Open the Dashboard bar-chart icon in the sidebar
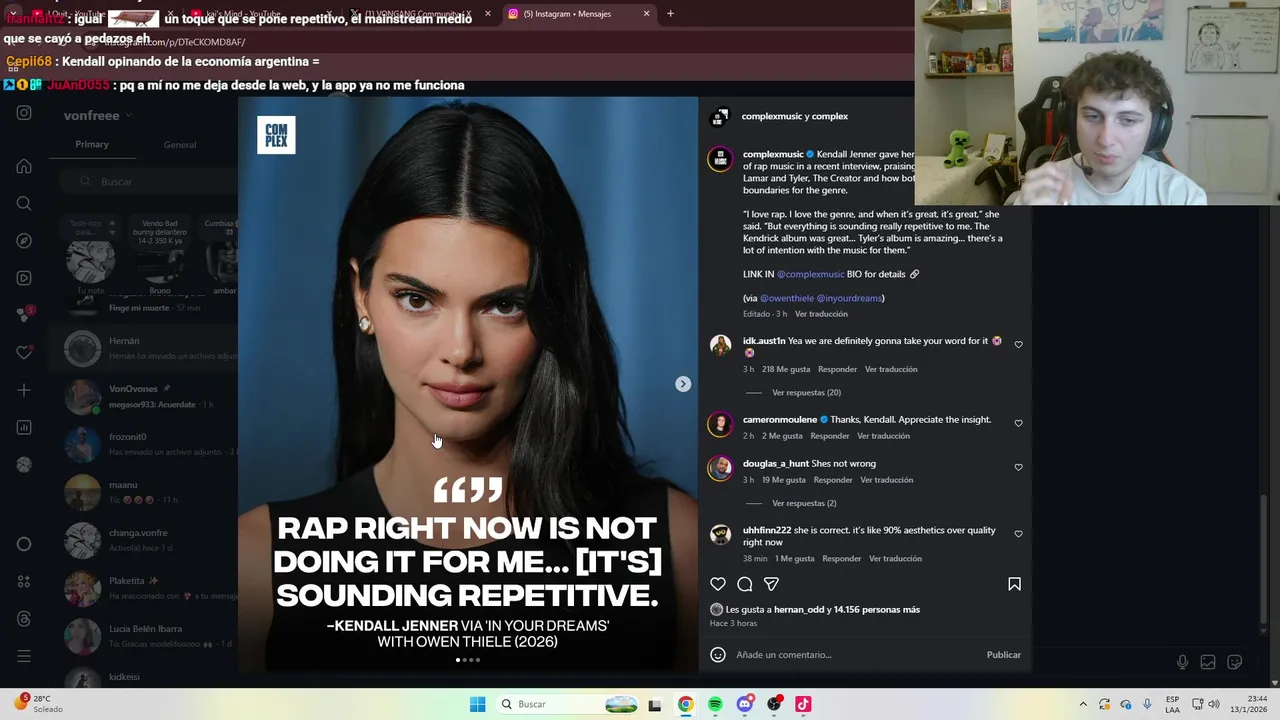 (24, 427)
